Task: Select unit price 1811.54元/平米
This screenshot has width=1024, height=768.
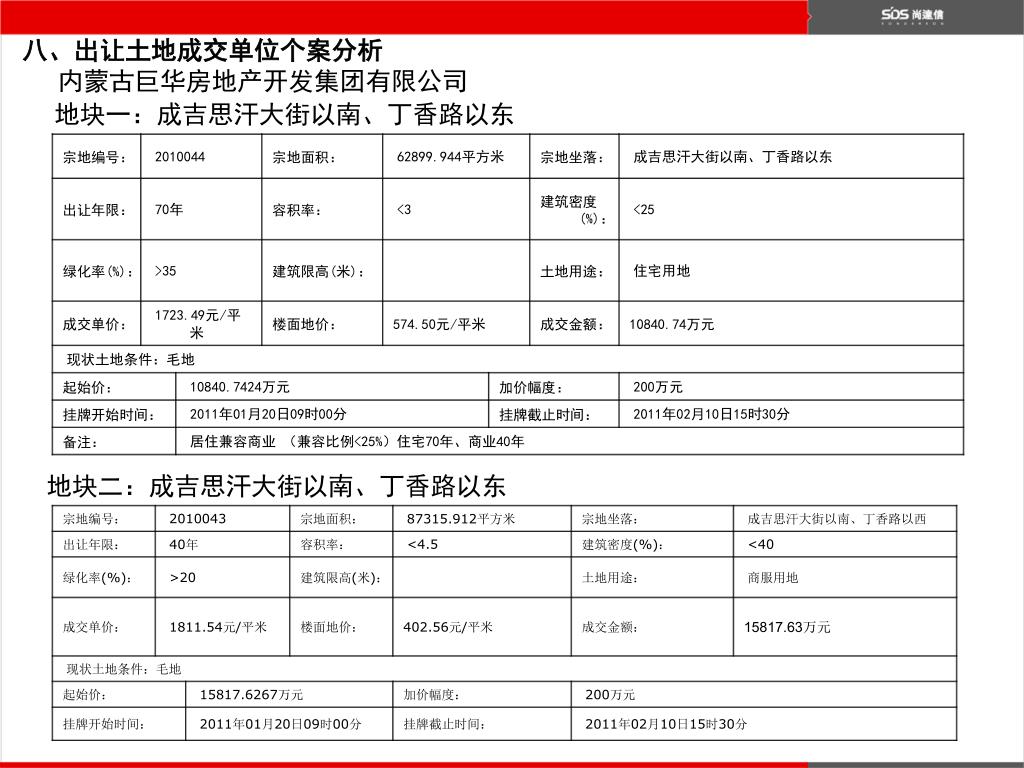Action: pyautogui.click(x=218, y=627)
